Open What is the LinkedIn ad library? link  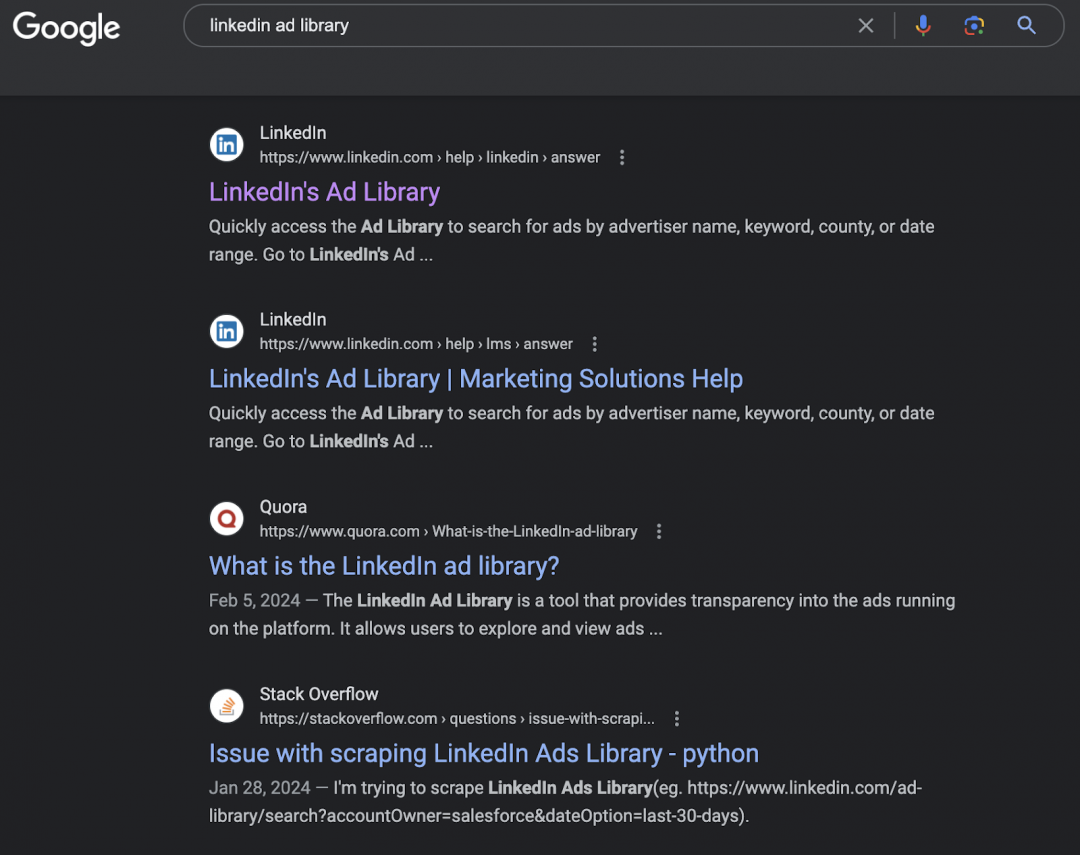384,566
